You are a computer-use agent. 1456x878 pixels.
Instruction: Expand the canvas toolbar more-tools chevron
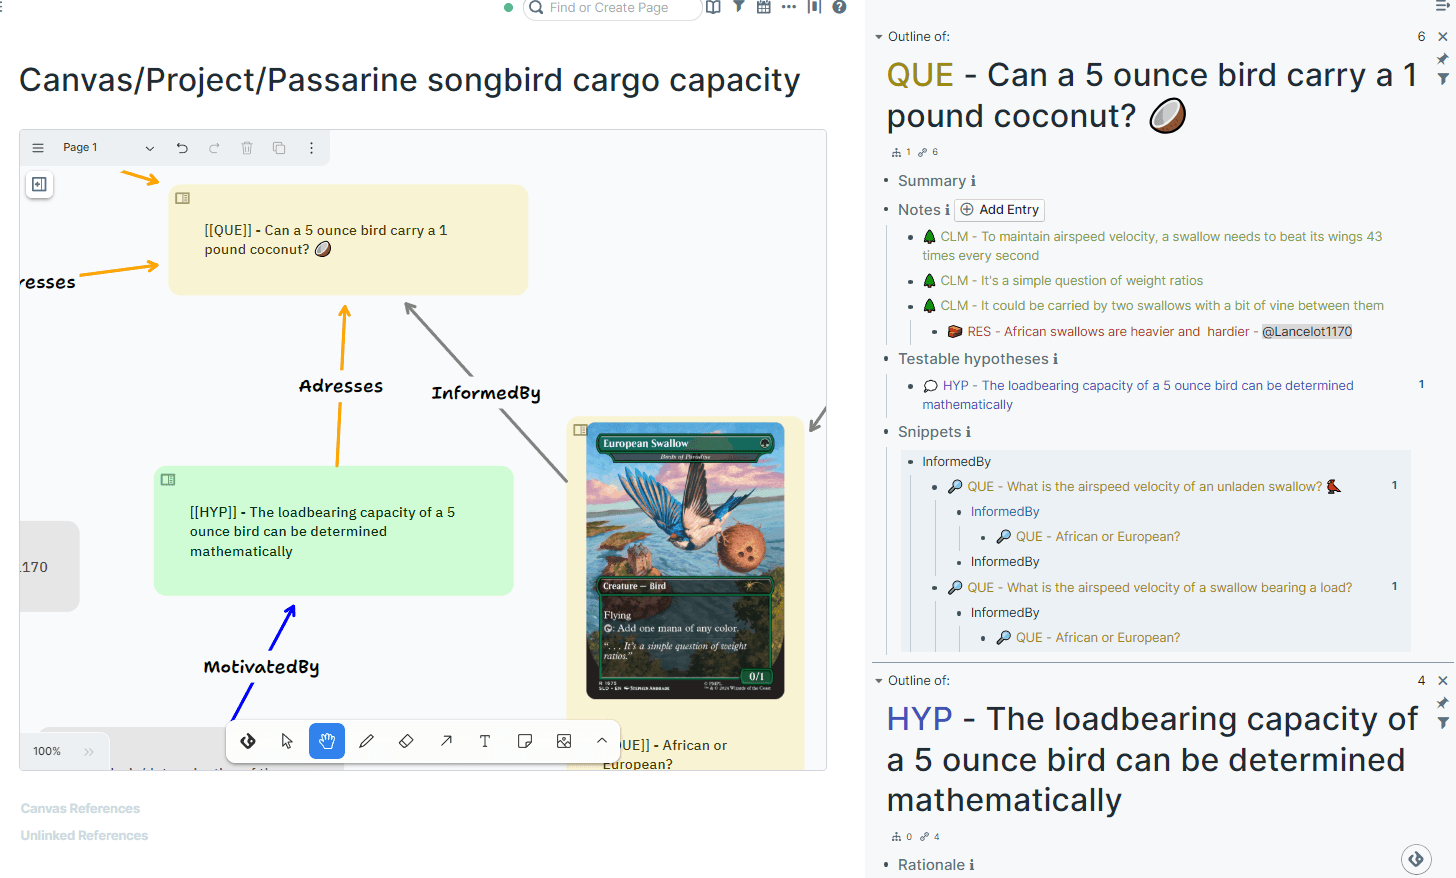(x=602, y=741)
